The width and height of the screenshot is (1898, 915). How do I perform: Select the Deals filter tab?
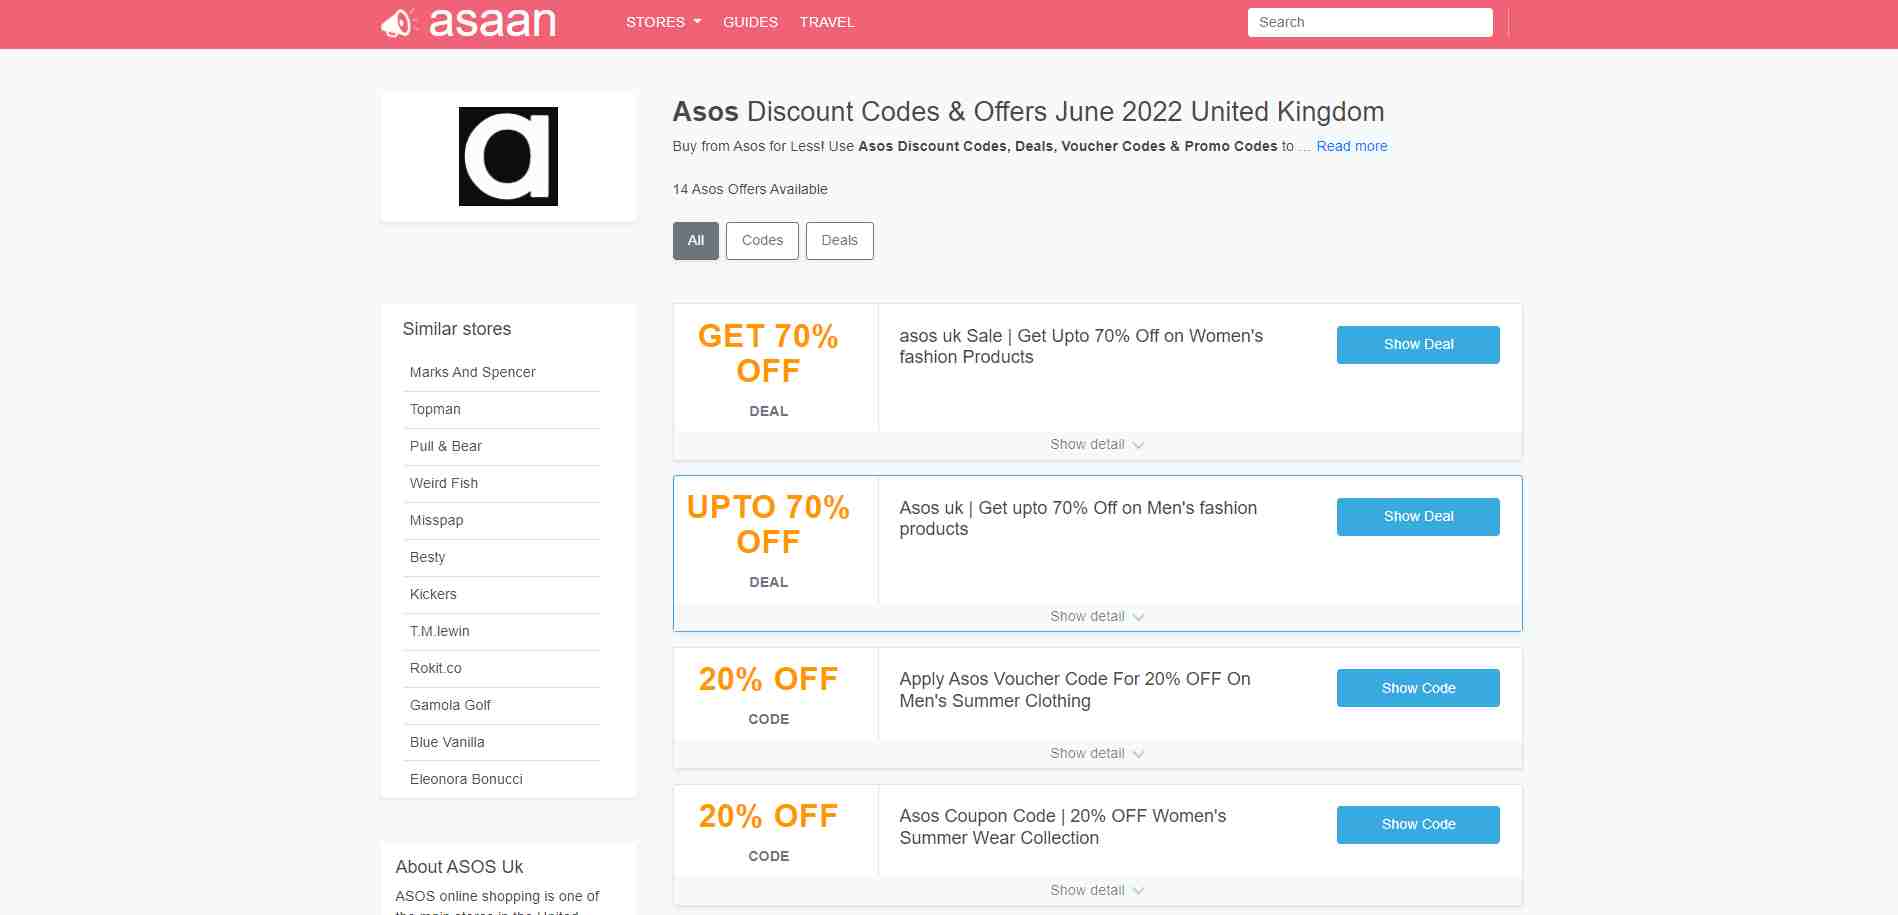839,240
